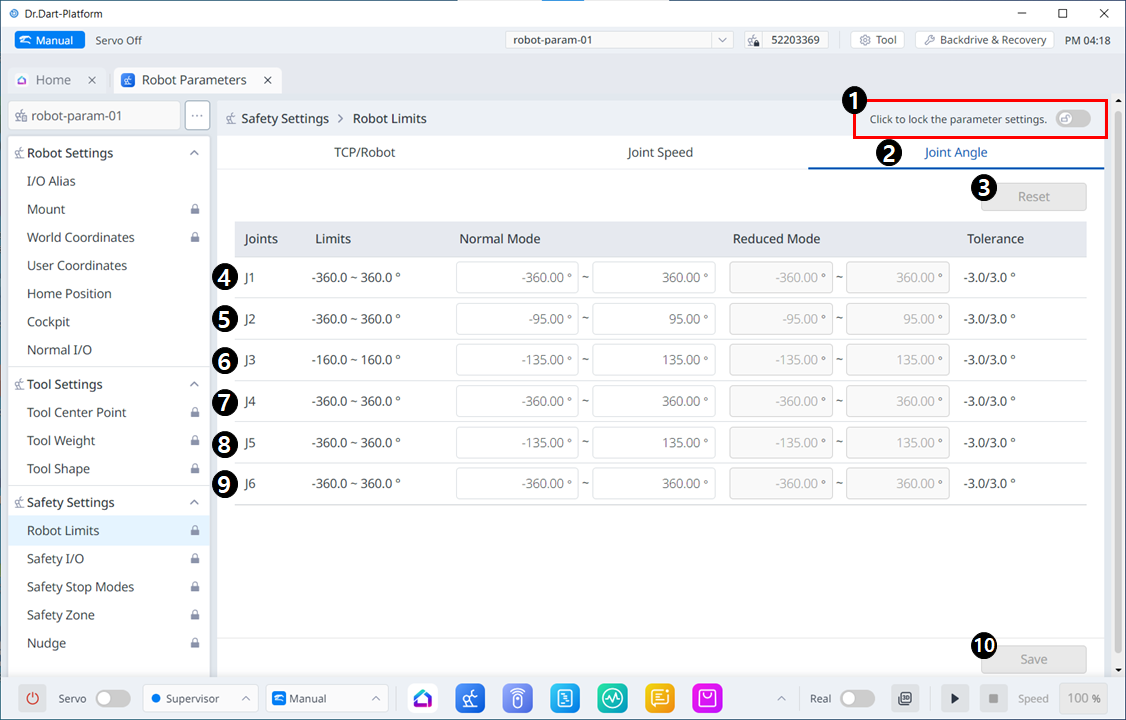Open the purple remote control module icon
This screenshot has width=1126, height=720.
pos(517,698)
